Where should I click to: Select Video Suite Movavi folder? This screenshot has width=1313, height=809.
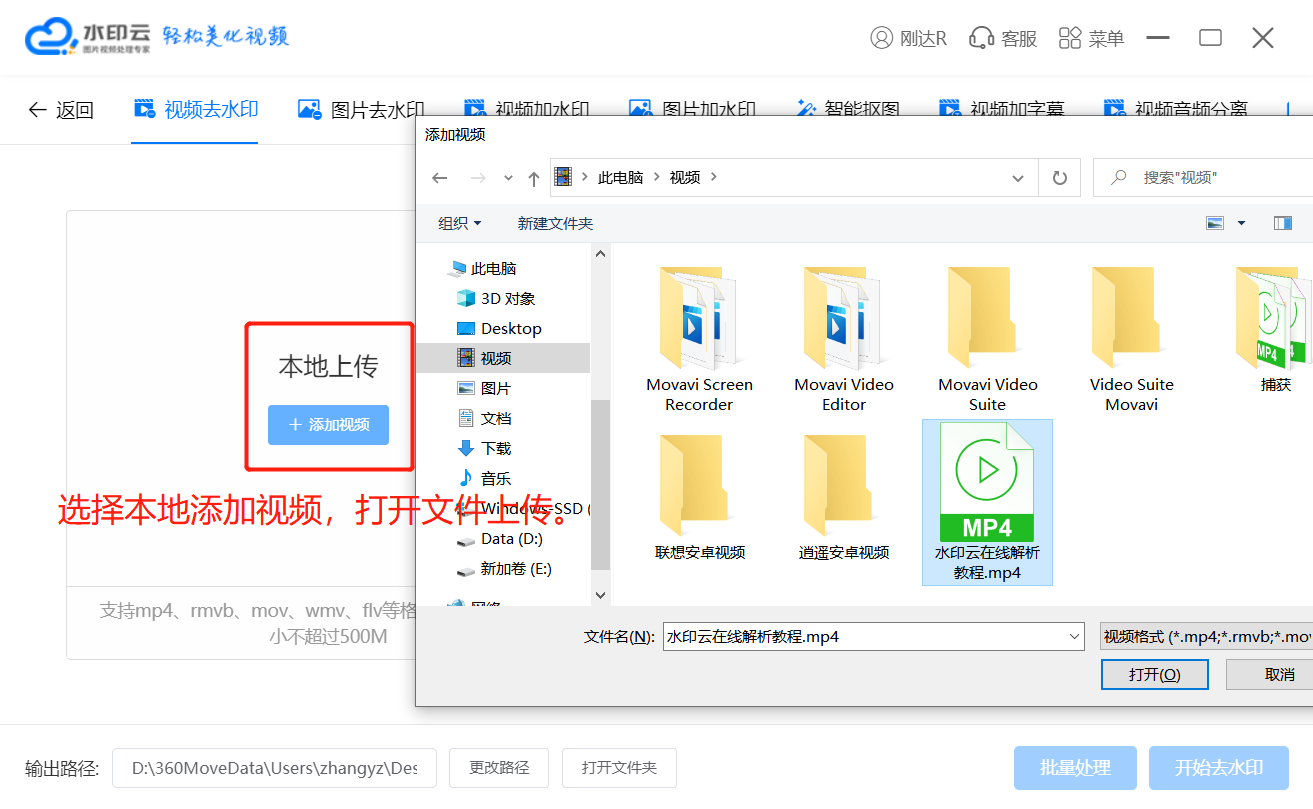click(1131, 340)
